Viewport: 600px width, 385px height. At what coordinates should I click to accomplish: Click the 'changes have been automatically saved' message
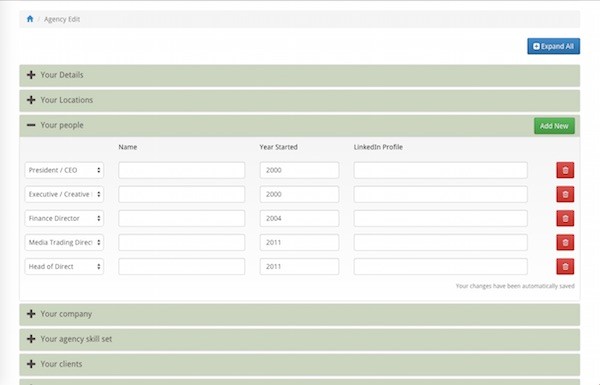(515, 286)
